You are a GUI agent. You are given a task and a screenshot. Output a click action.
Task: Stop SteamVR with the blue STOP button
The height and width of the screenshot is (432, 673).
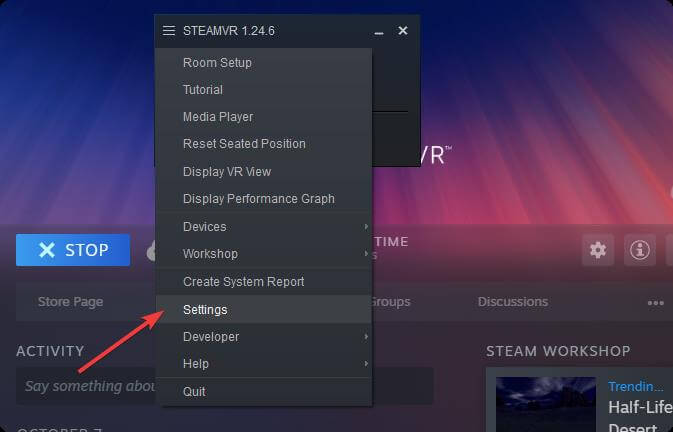73,250
